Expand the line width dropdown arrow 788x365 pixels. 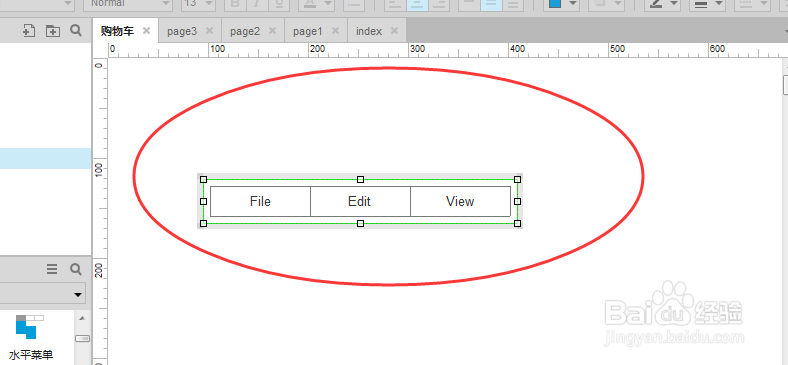(719, 4)
